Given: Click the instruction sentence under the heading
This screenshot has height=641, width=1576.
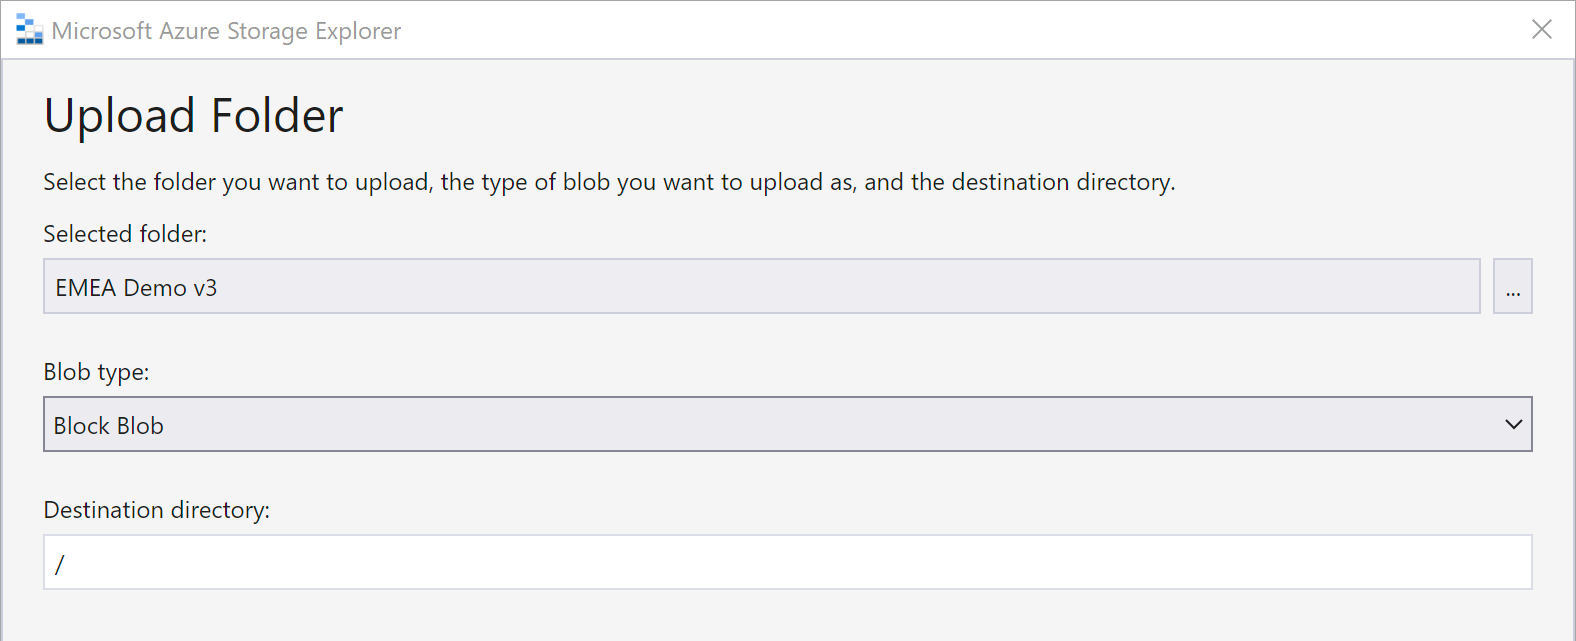Looking at the screenshot, I should (x=609, y=182).
